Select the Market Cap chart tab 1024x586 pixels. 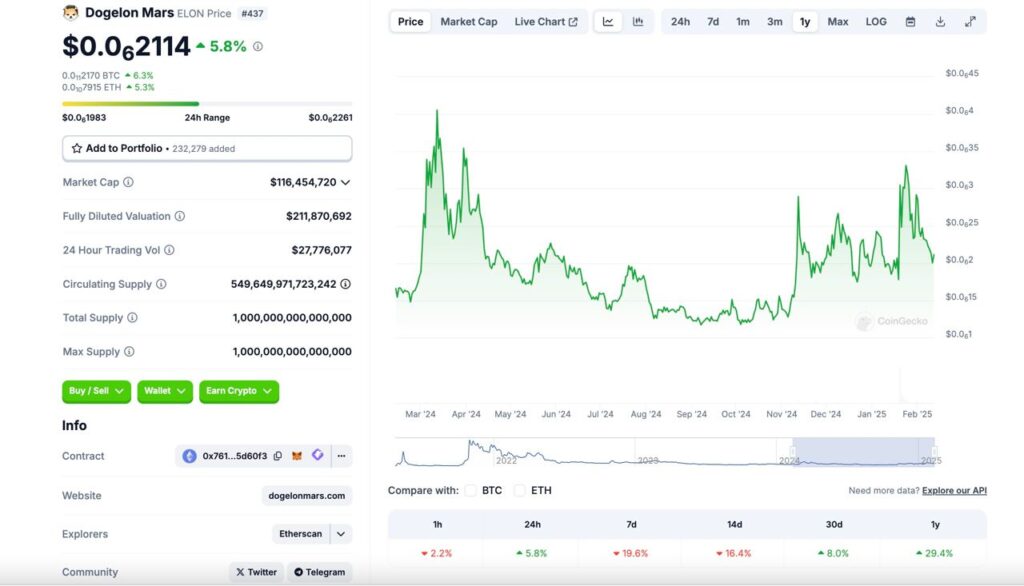[469, 22]
